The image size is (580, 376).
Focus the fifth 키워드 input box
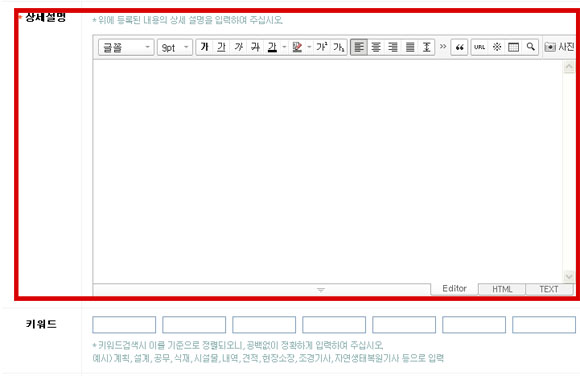coord(404,325)
